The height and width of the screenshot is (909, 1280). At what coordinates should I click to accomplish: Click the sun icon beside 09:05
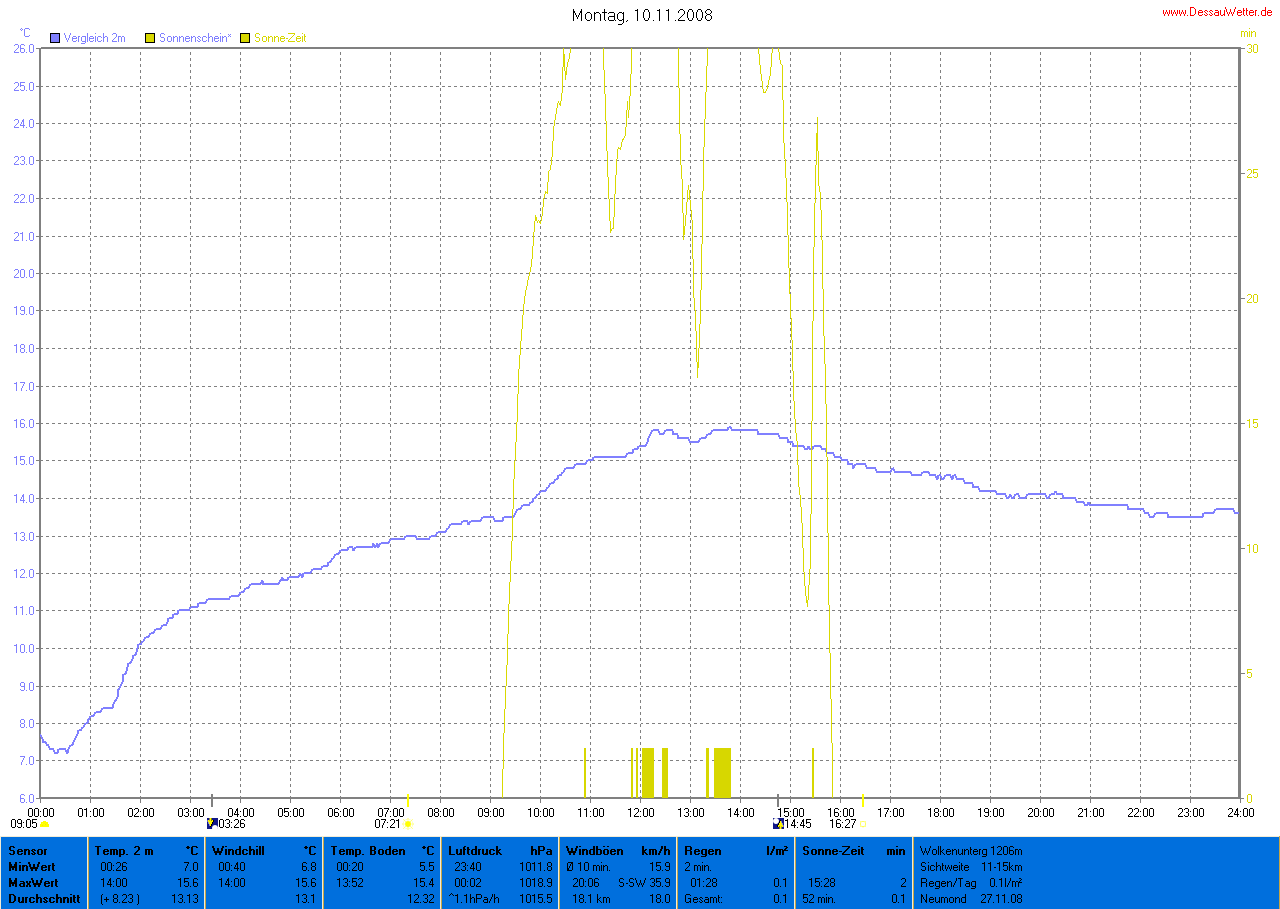pyautogui.click(x=45, y=825)
